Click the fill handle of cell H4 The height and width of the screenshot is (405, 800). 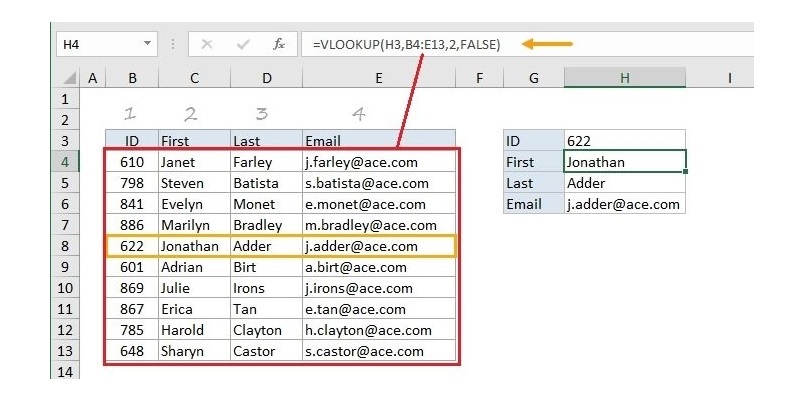click(x=685, y=171)
